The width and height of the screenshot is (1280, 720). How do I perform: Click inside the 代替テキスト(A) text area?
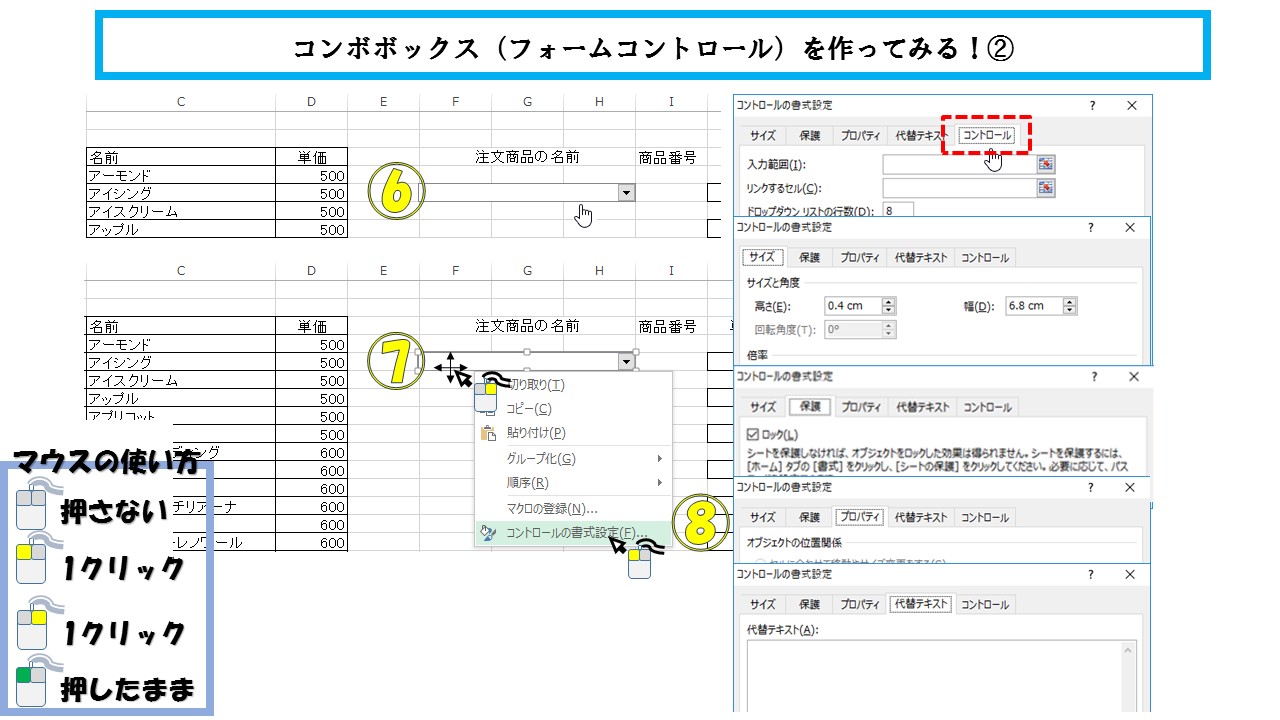coord(933,676)
